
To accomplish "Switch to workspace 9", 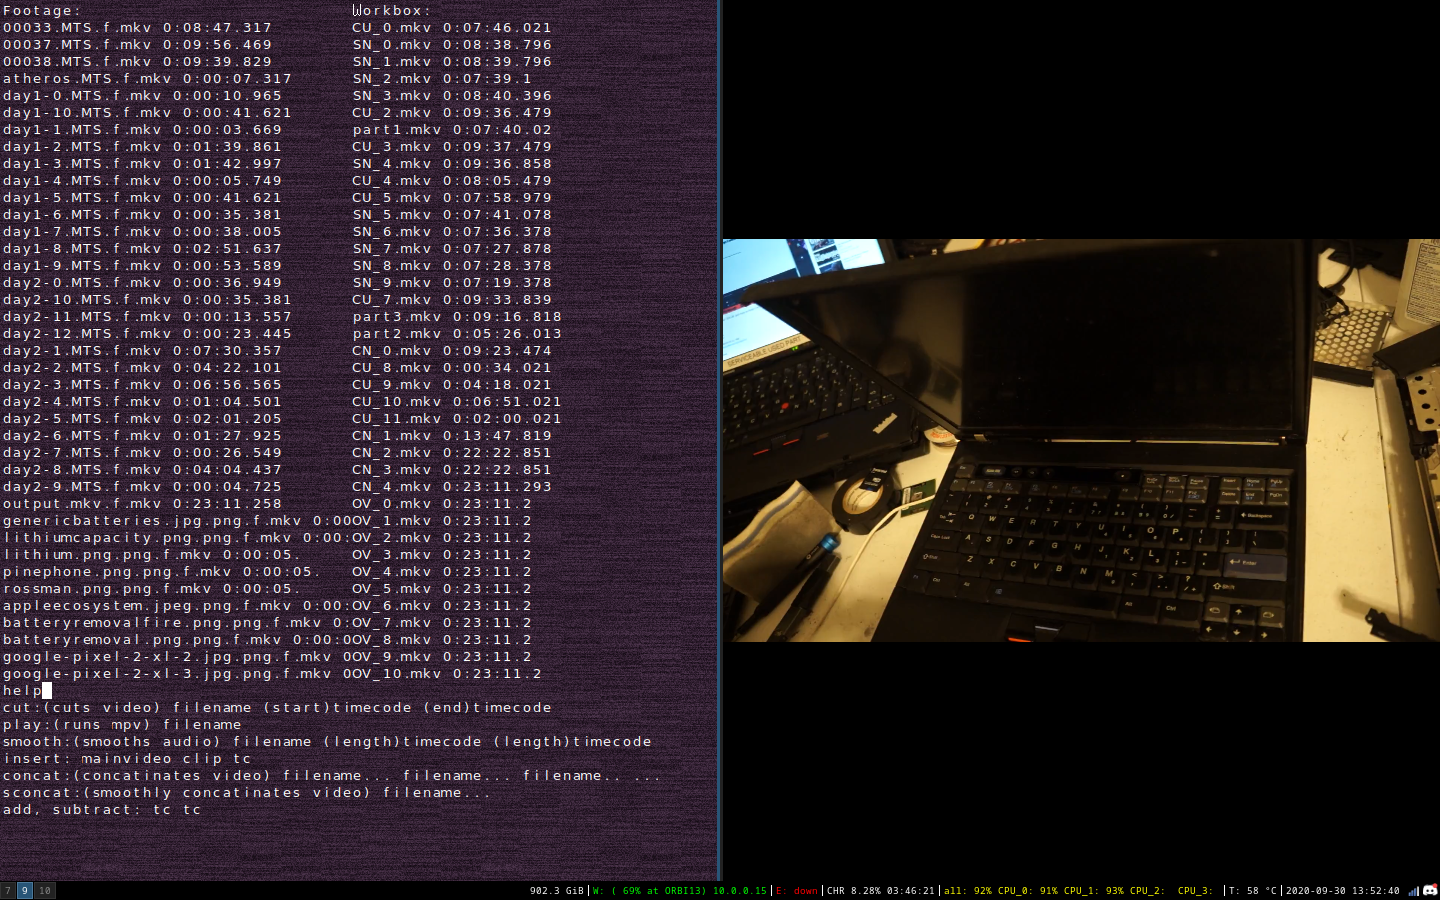I will (25, 890).
